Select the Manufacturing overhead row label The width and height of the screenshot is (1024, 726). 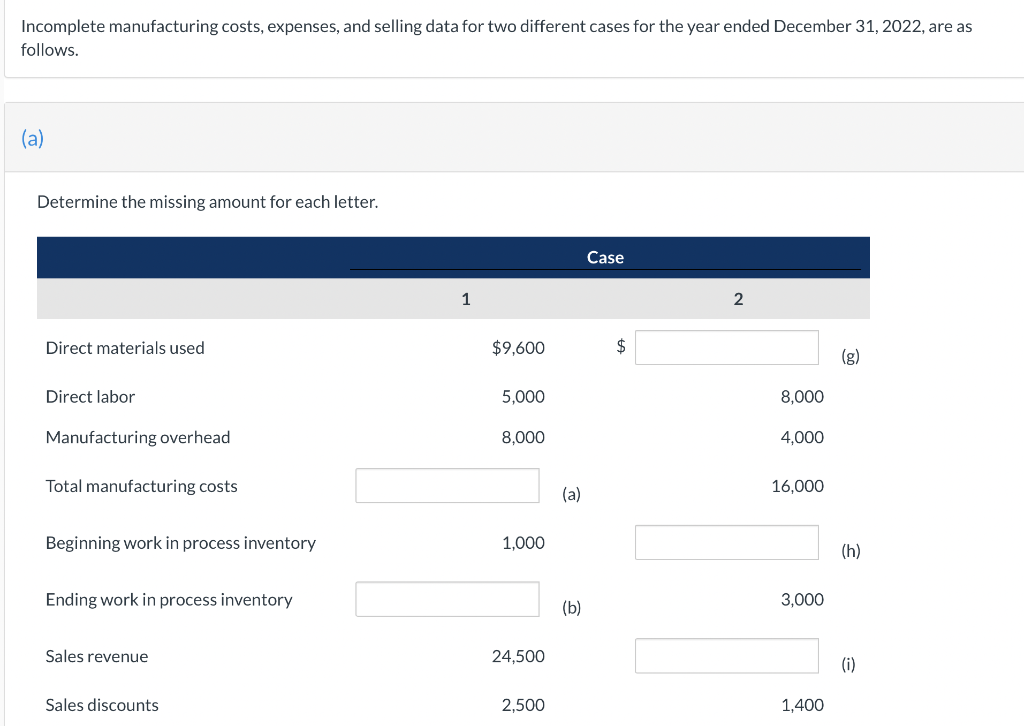(x=138, y=437)
